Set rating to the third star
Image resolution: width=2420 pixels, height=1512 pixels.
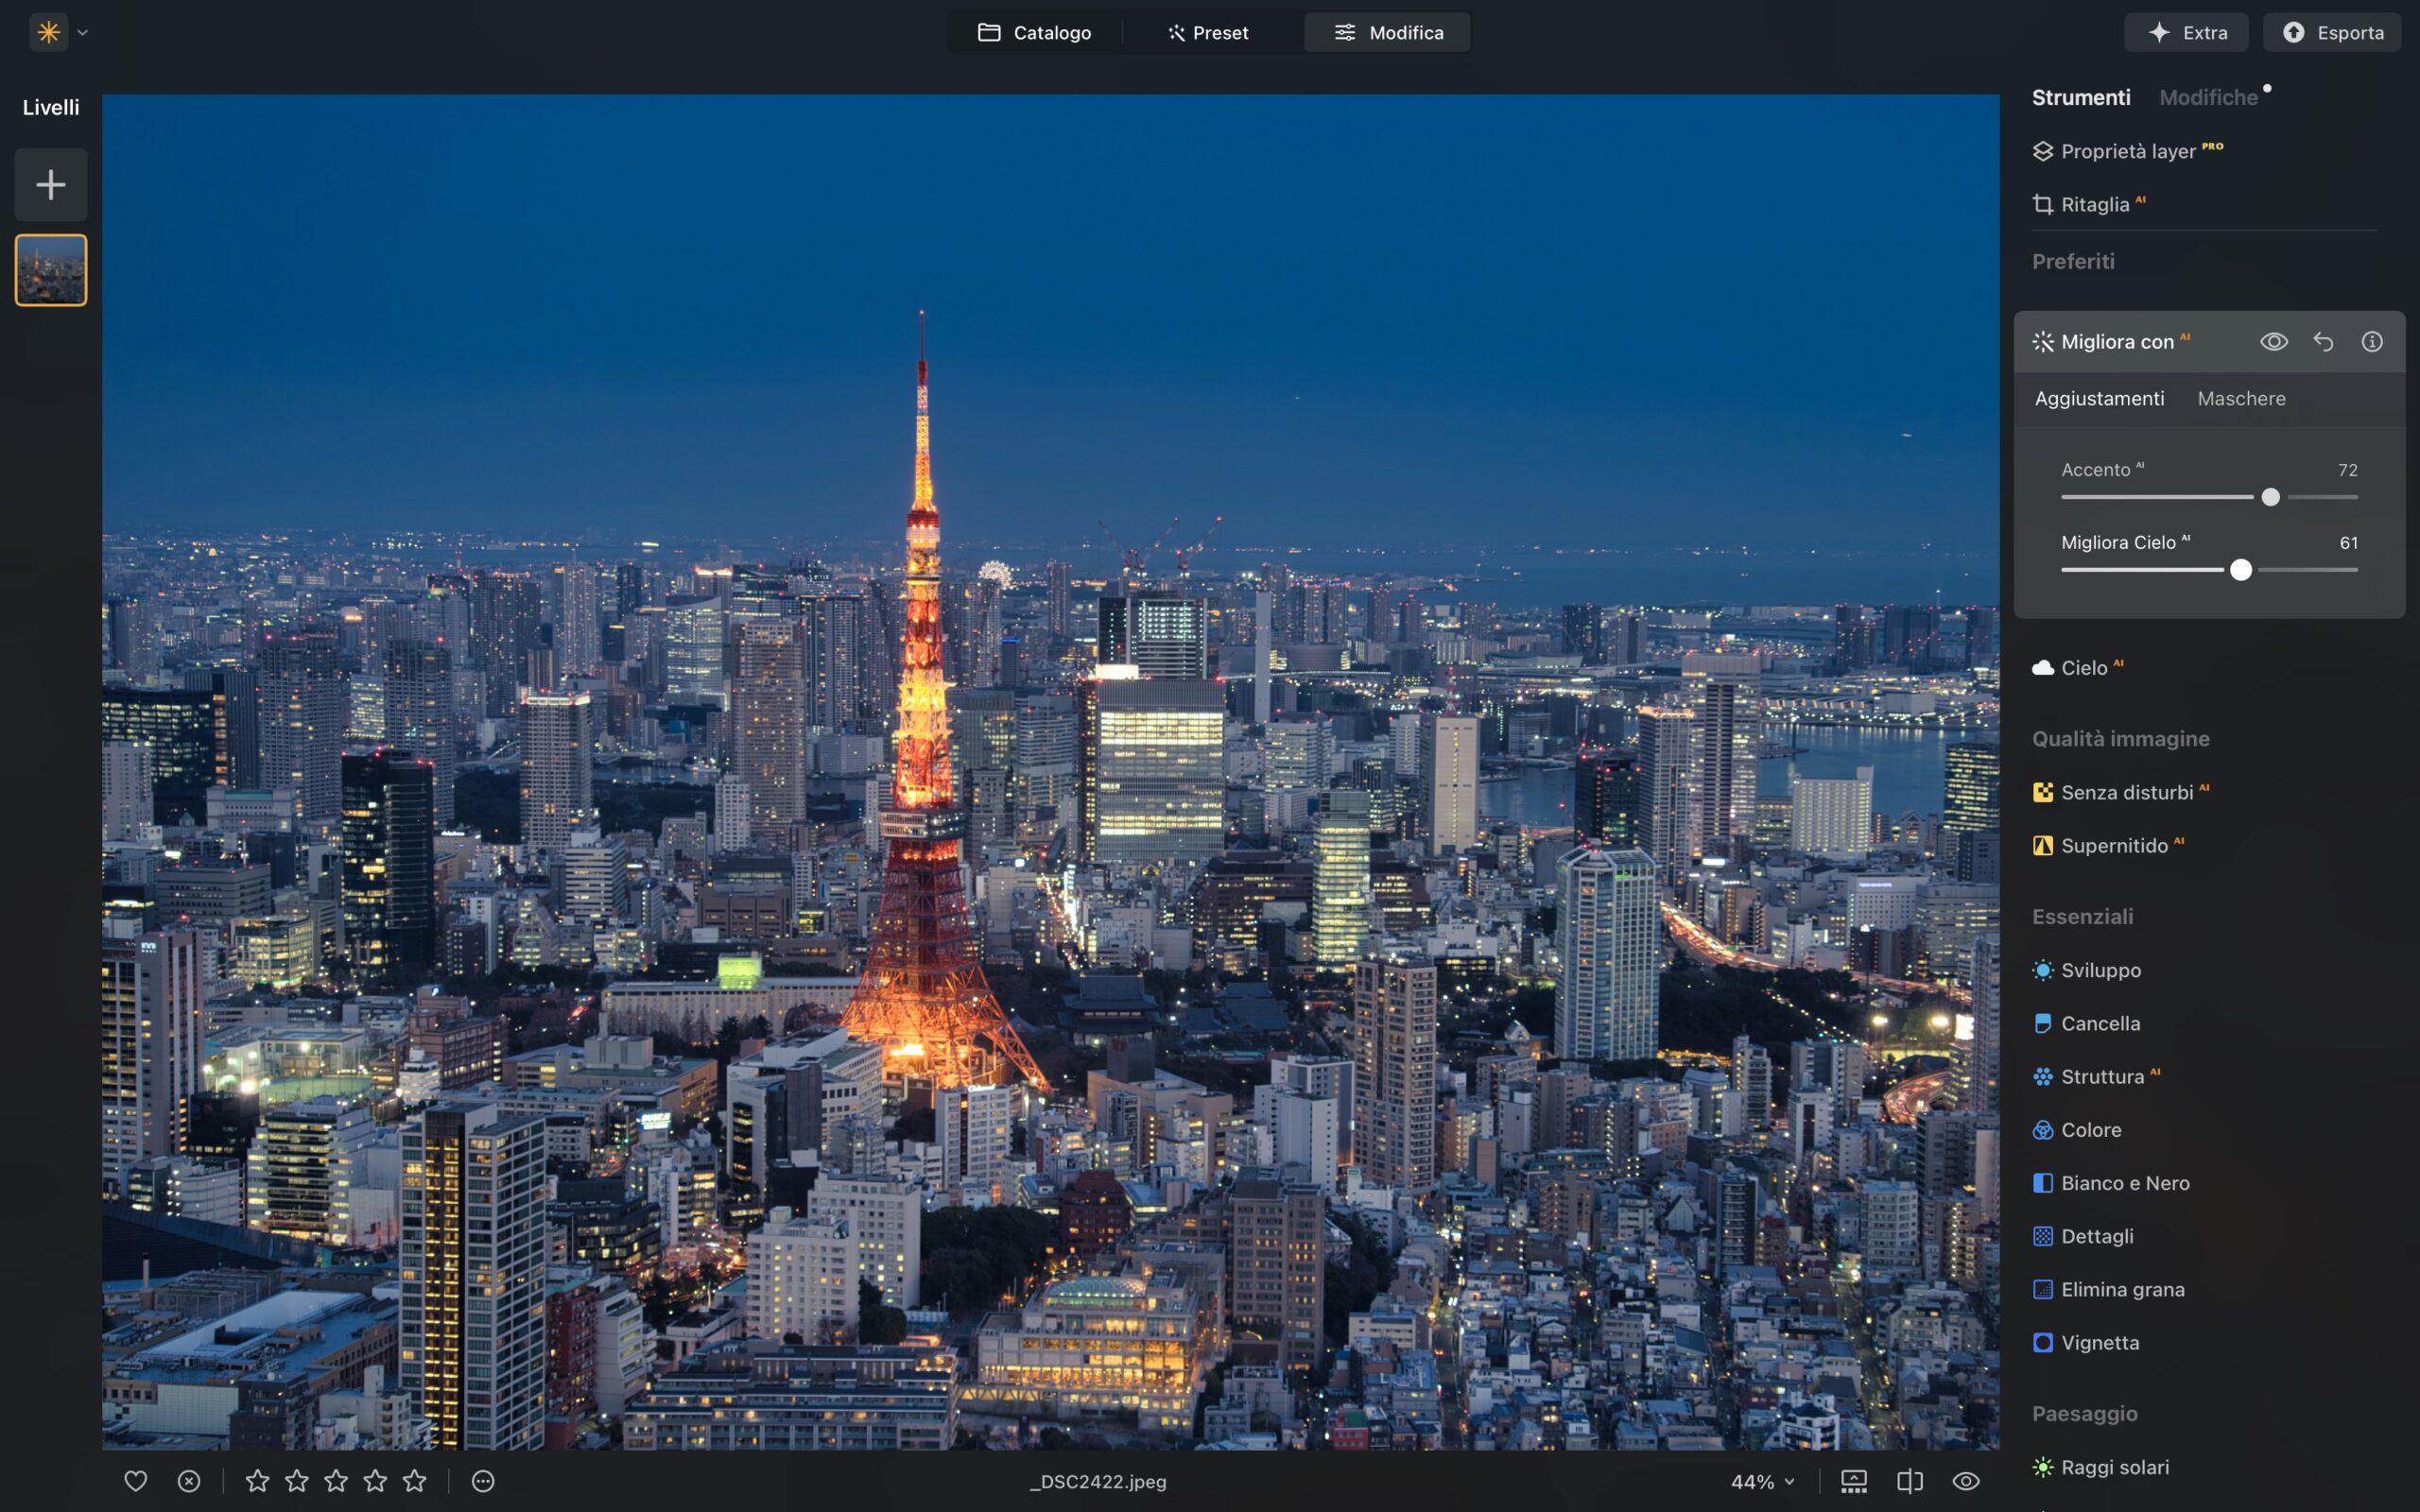[336, 1481]
